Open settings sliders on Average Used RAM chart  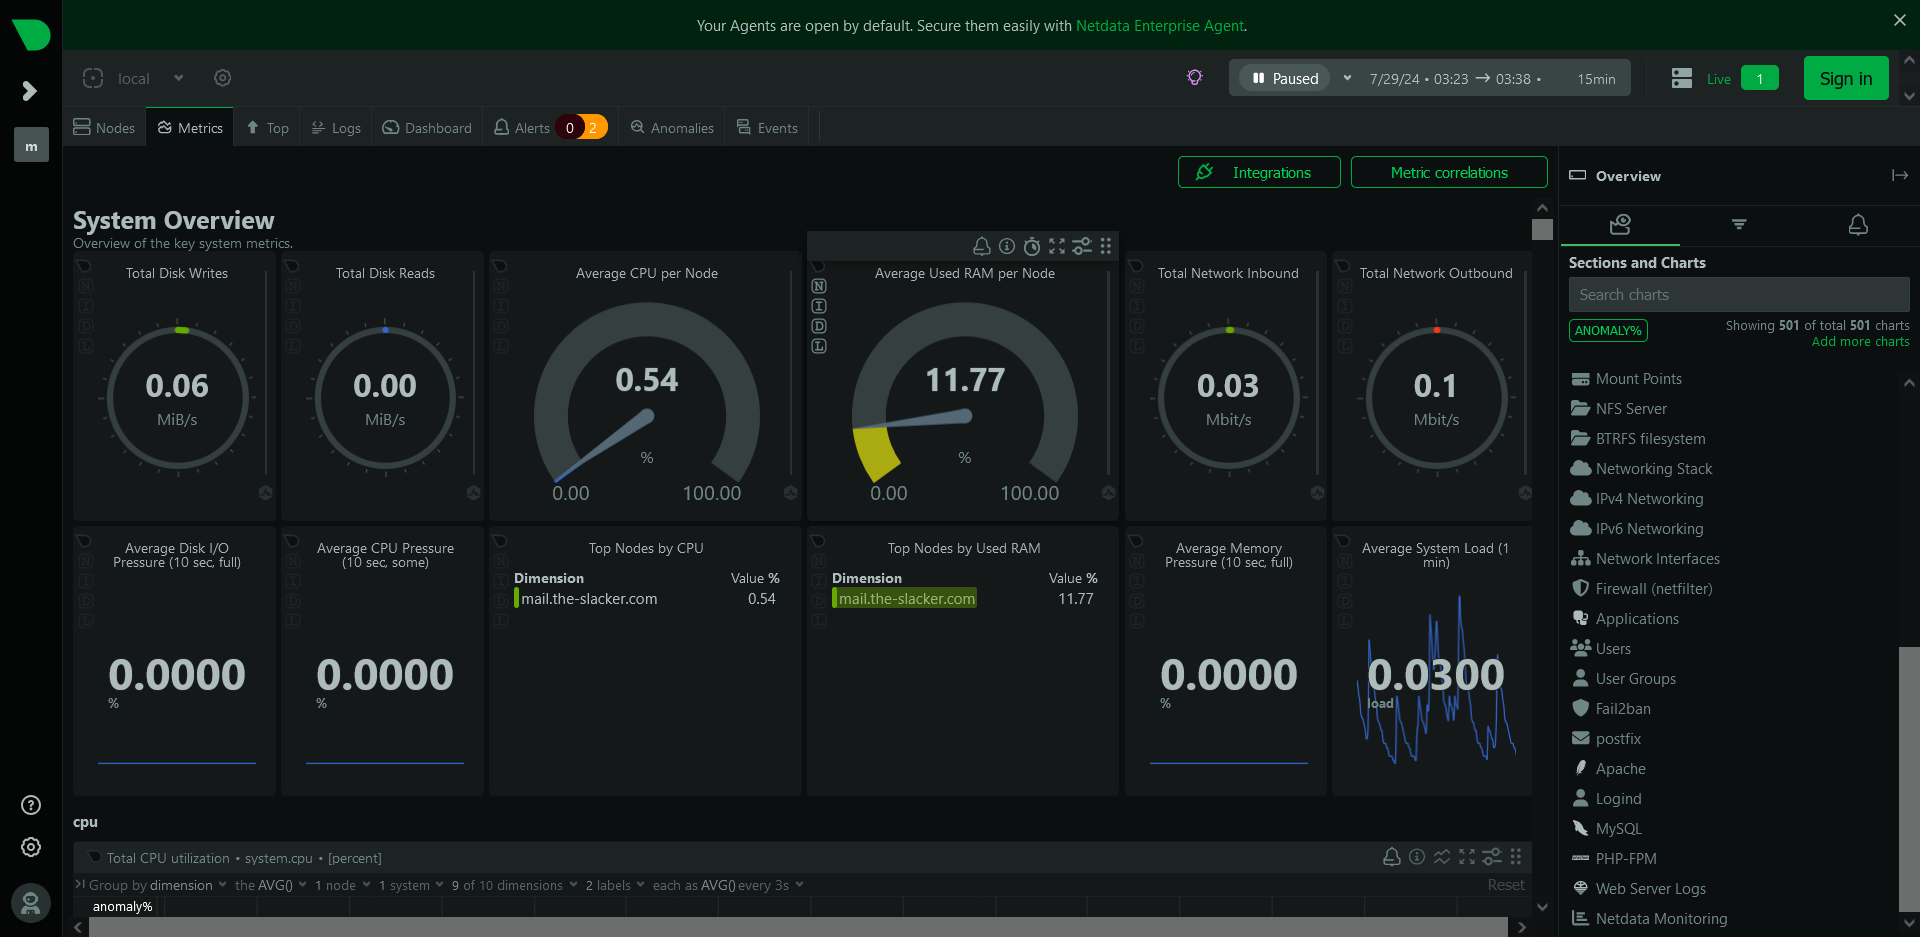coord(1082,246)
